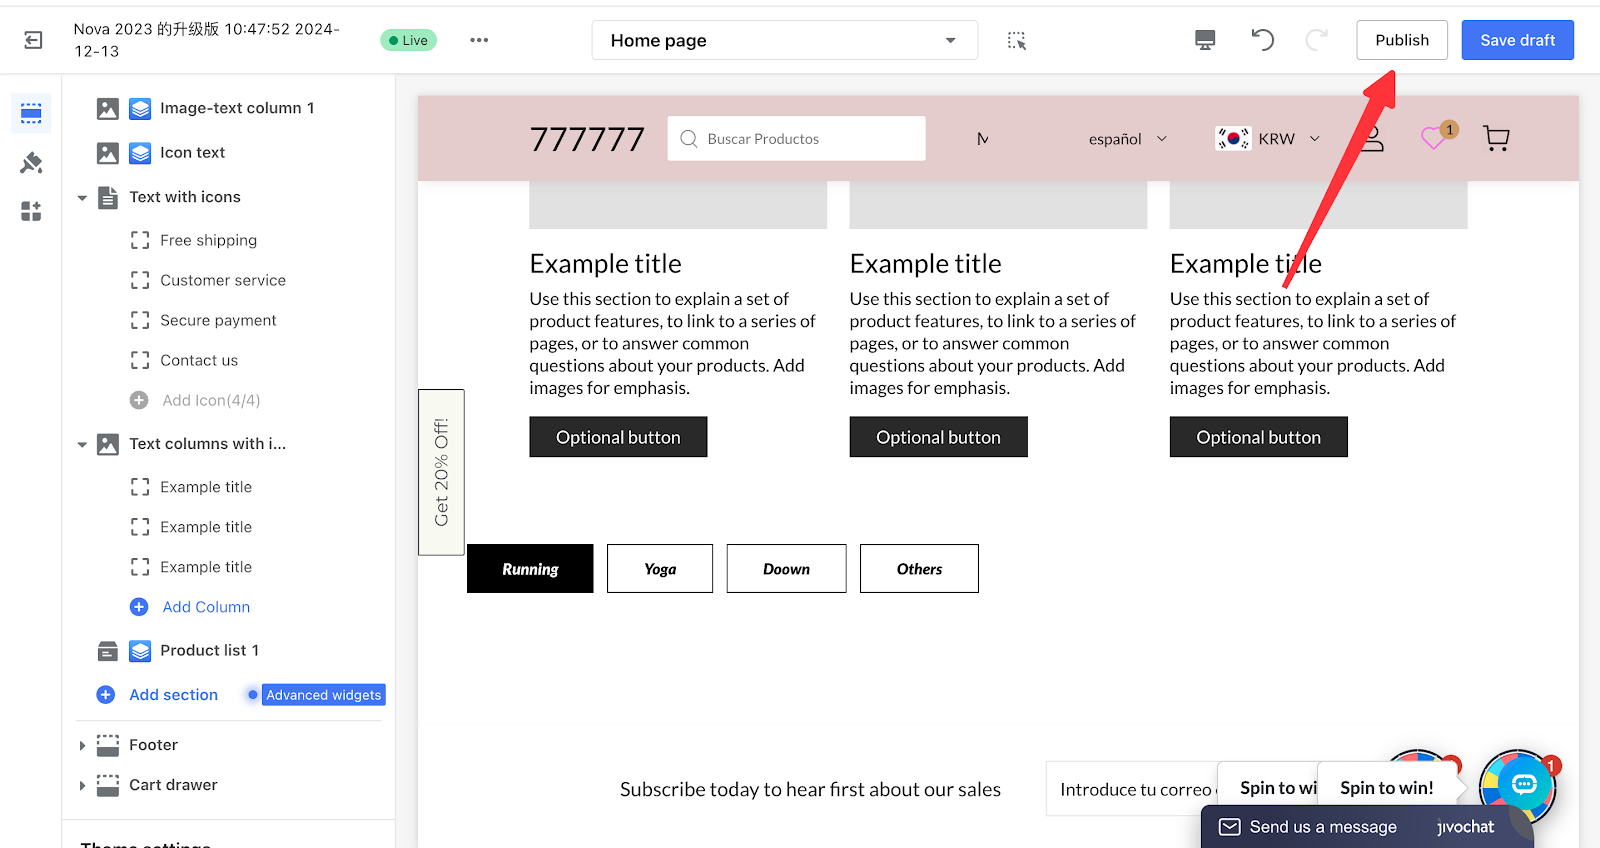Image resolution: width=1600 pixels, height=848 pixels.
Task: Open the three-dot more options menu
Action: point(479,40)
